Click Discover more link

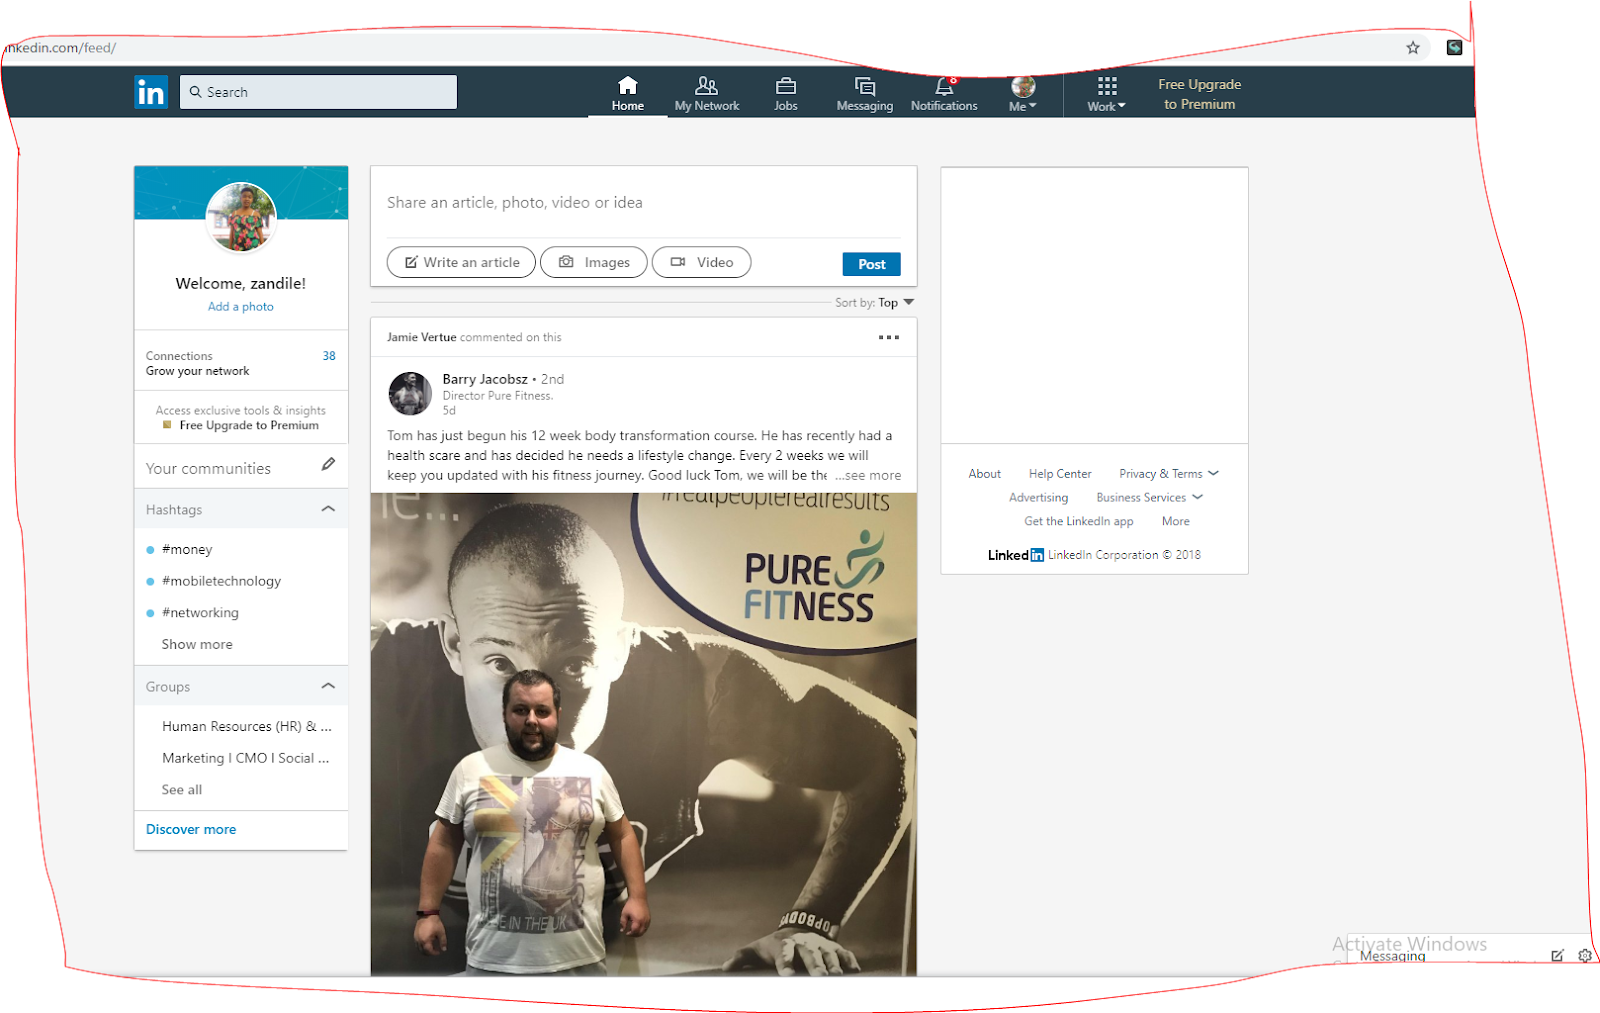point(191,830)
